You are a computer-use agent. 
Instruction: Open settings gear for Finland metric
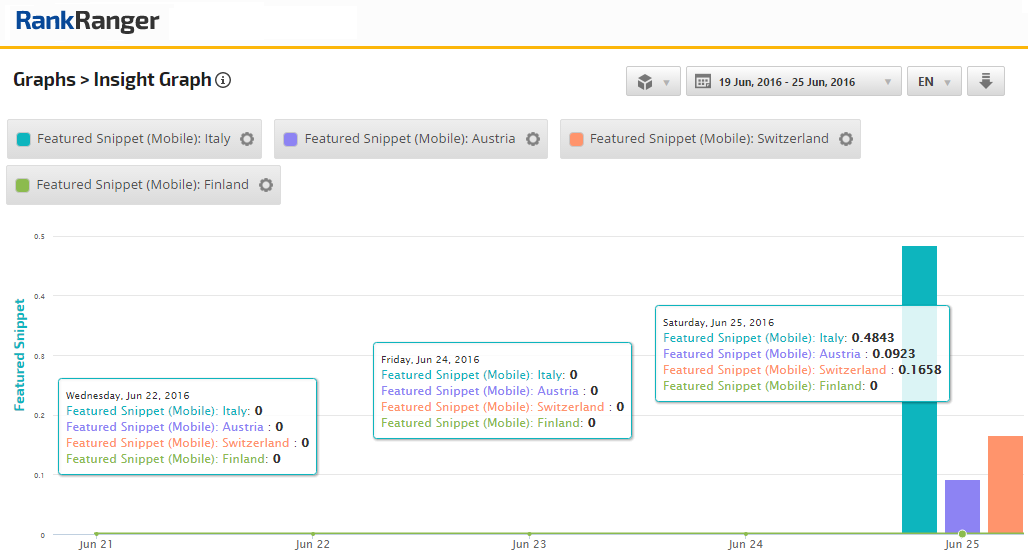(x=266, y=185)
